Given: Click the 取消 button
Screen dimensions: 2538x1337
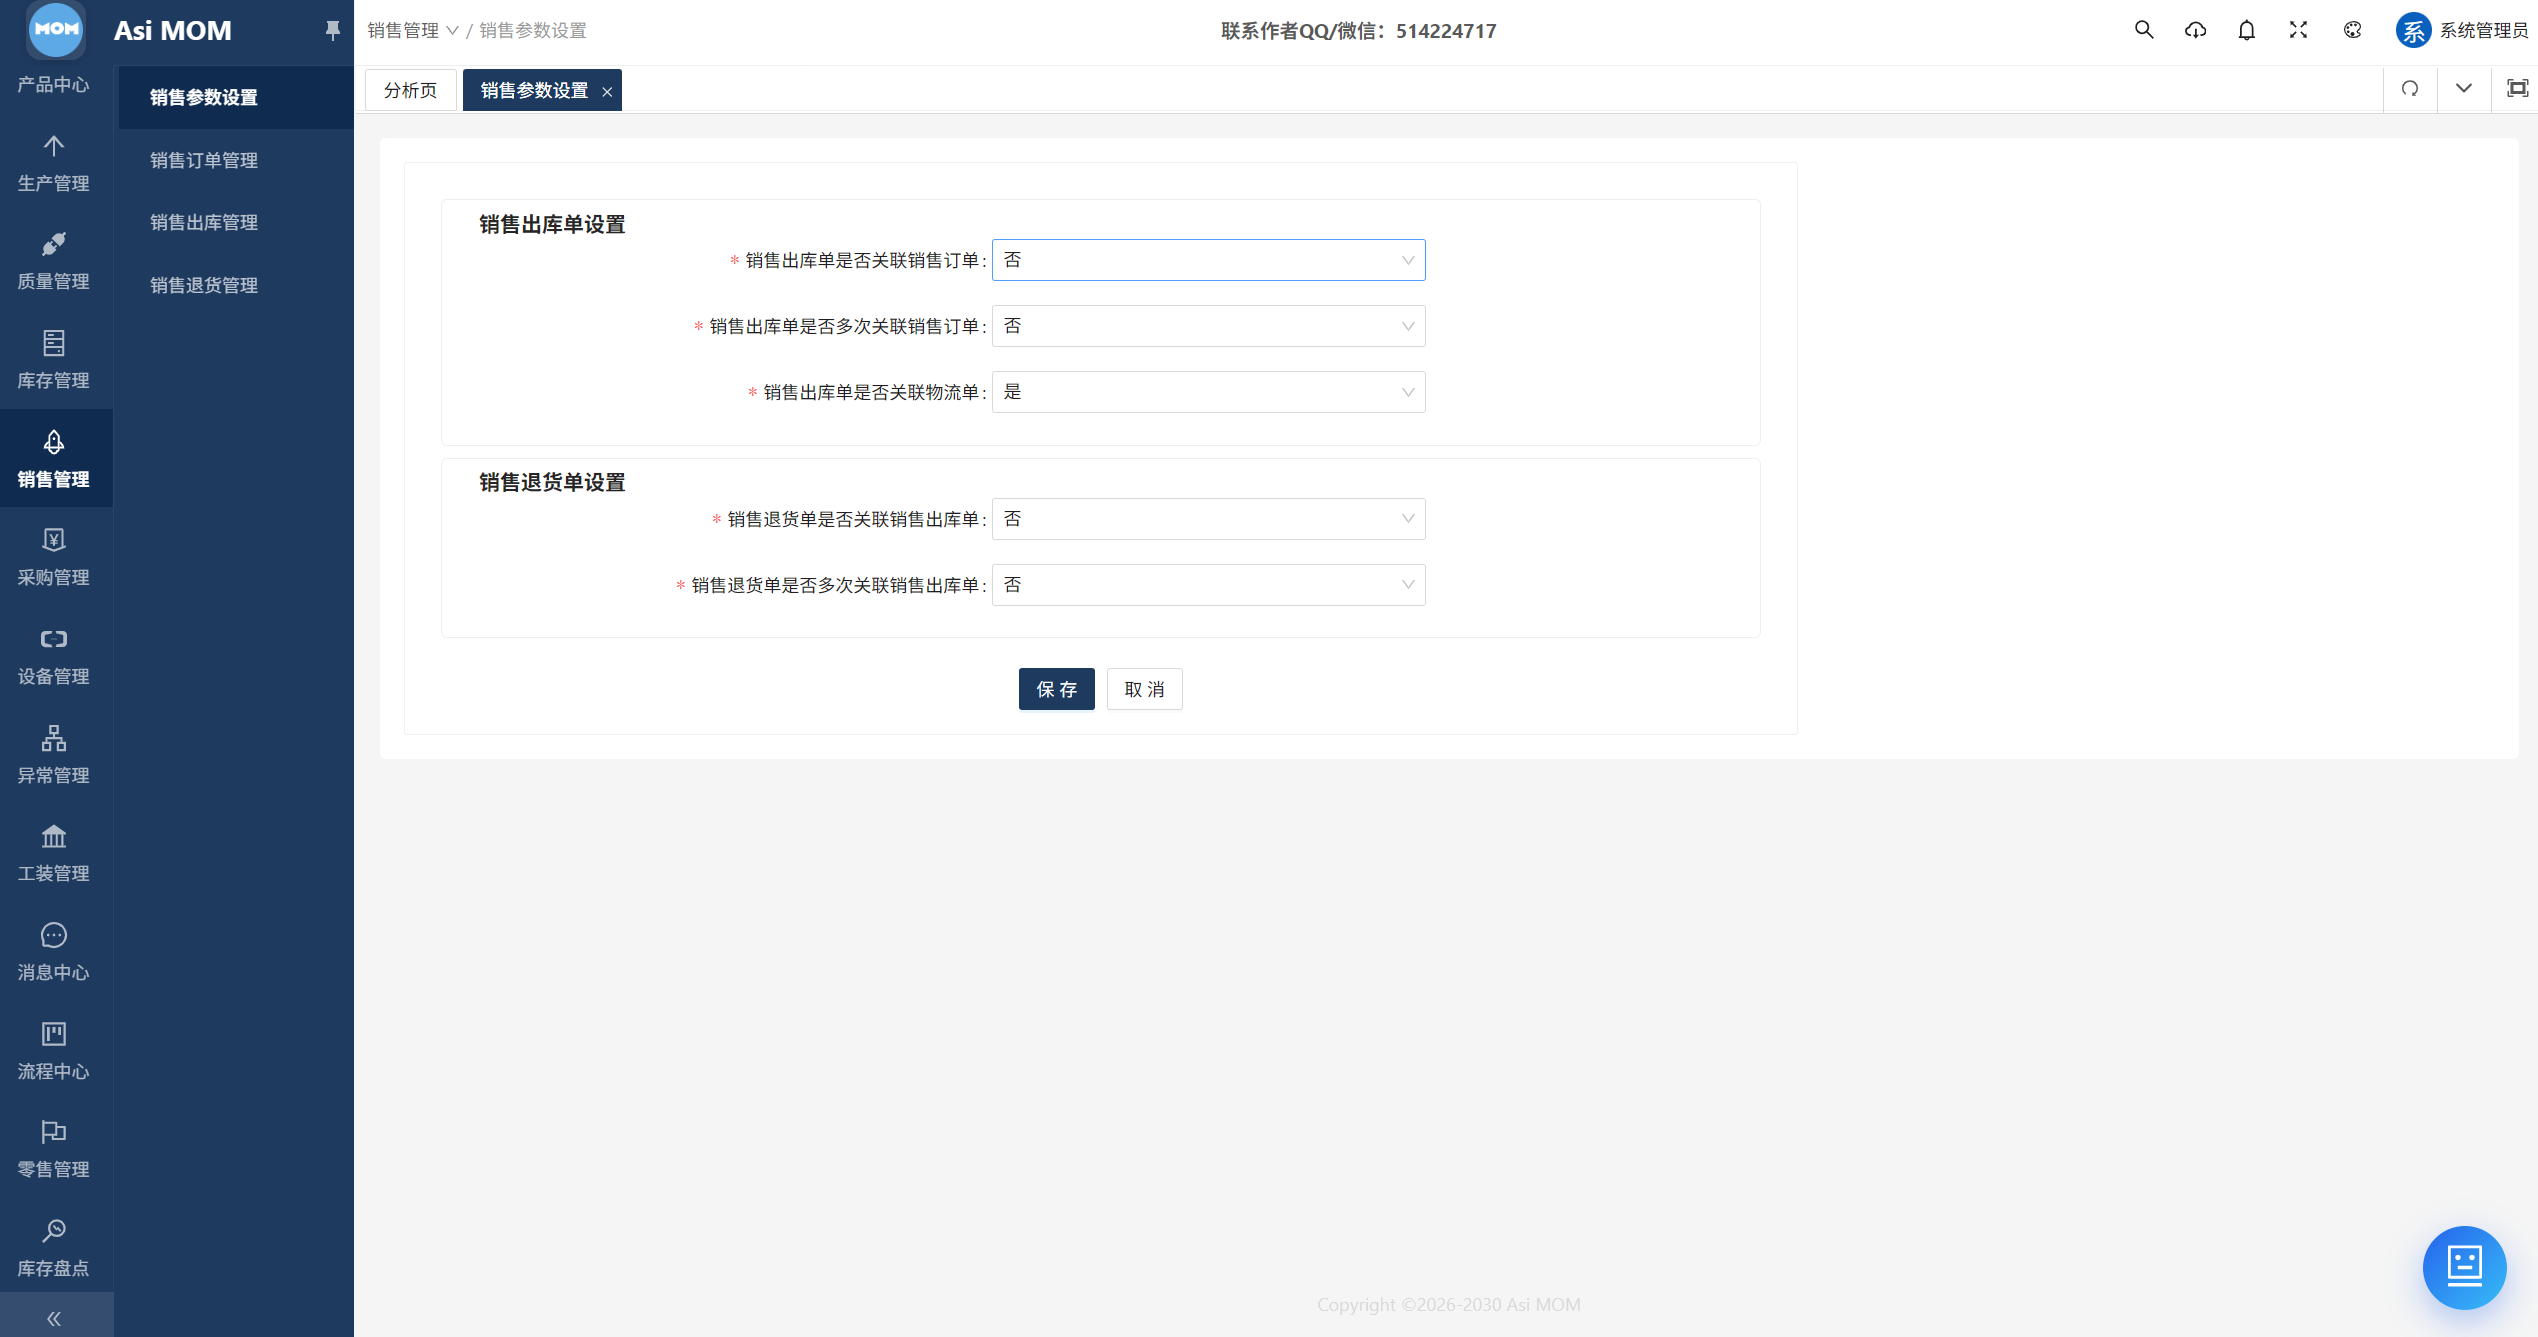Looking at the screenshot, I should tap(1144, 689).
